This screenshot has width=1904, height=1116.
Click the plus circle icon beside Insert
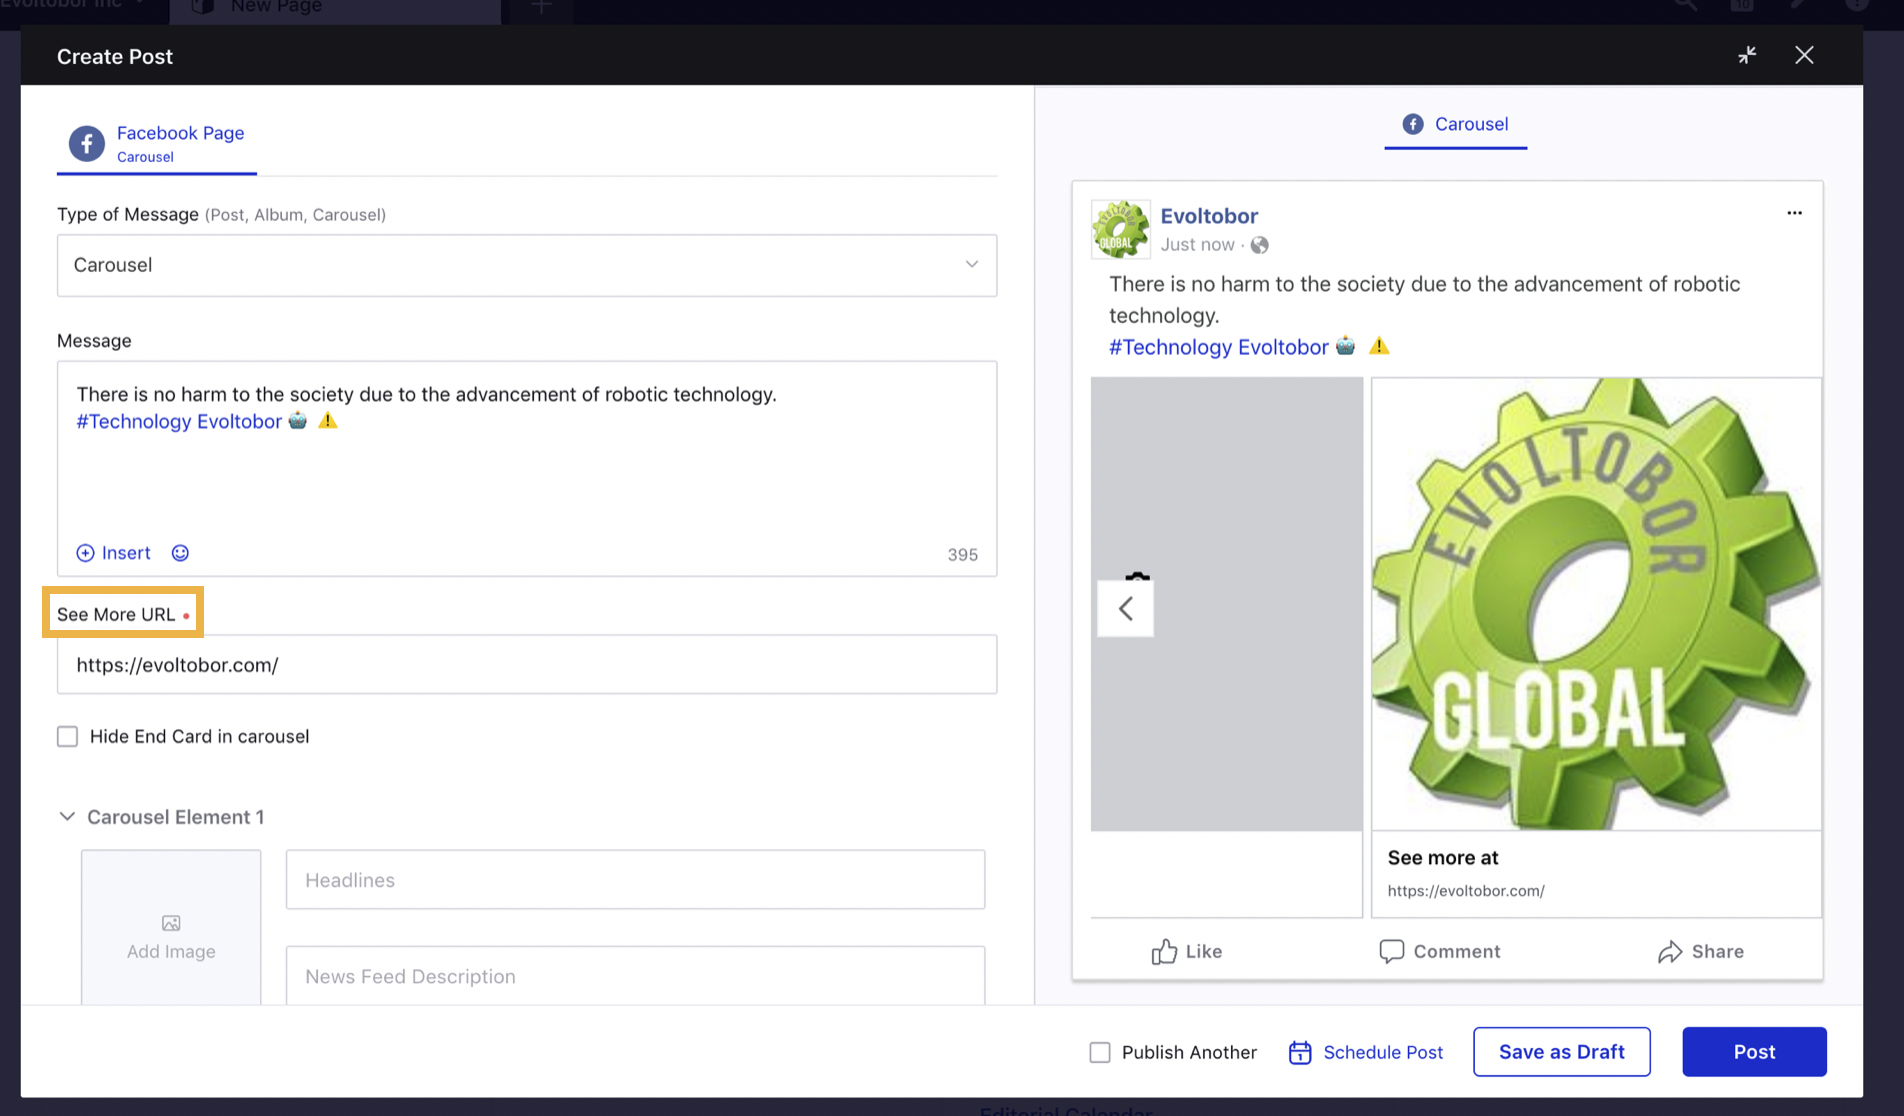(x=86, y=553)
